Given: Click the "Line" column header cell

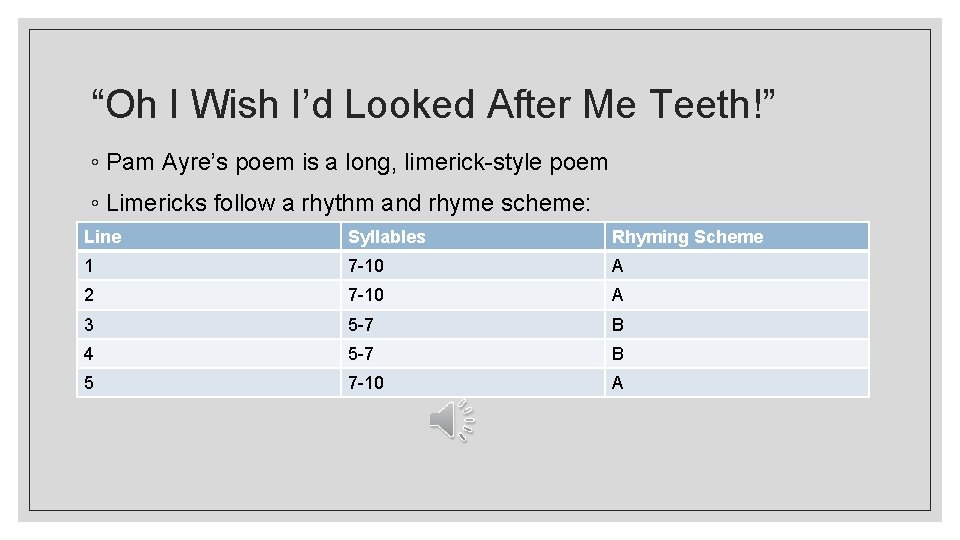Looking at the screenshot, I should [208, 237].
